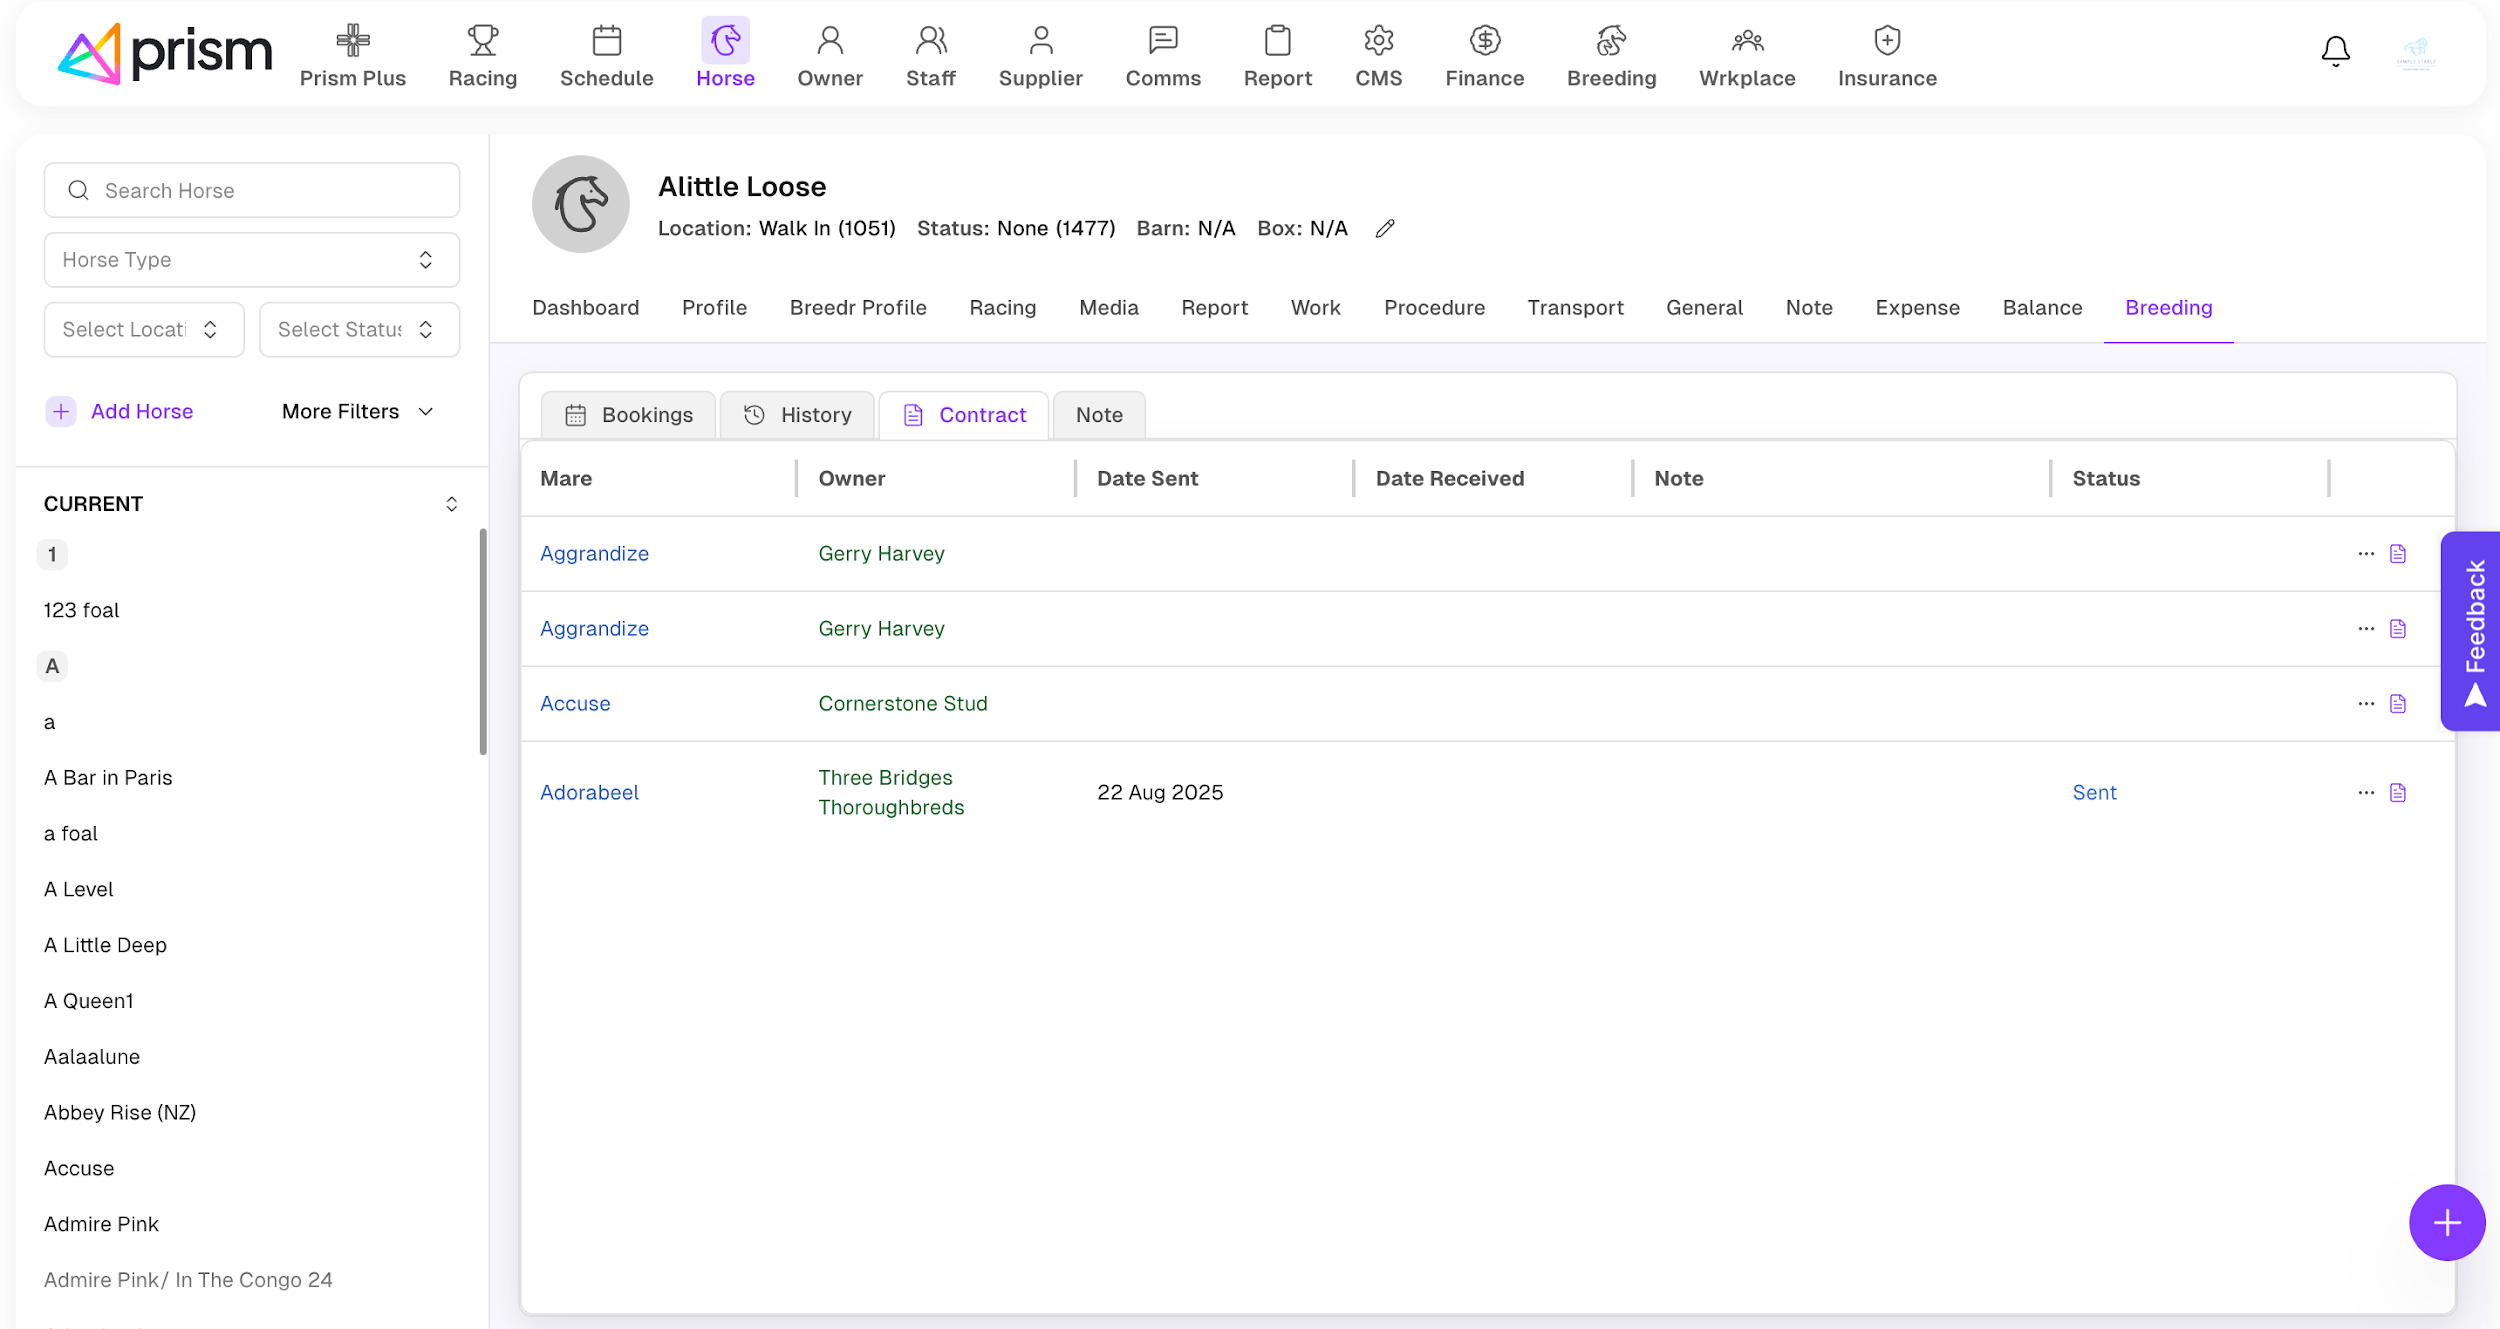Image resolution: width=2500 pixels, height=1329 pixels.
Task: Open the notifications bell icon
Action: click(2335, 50)
